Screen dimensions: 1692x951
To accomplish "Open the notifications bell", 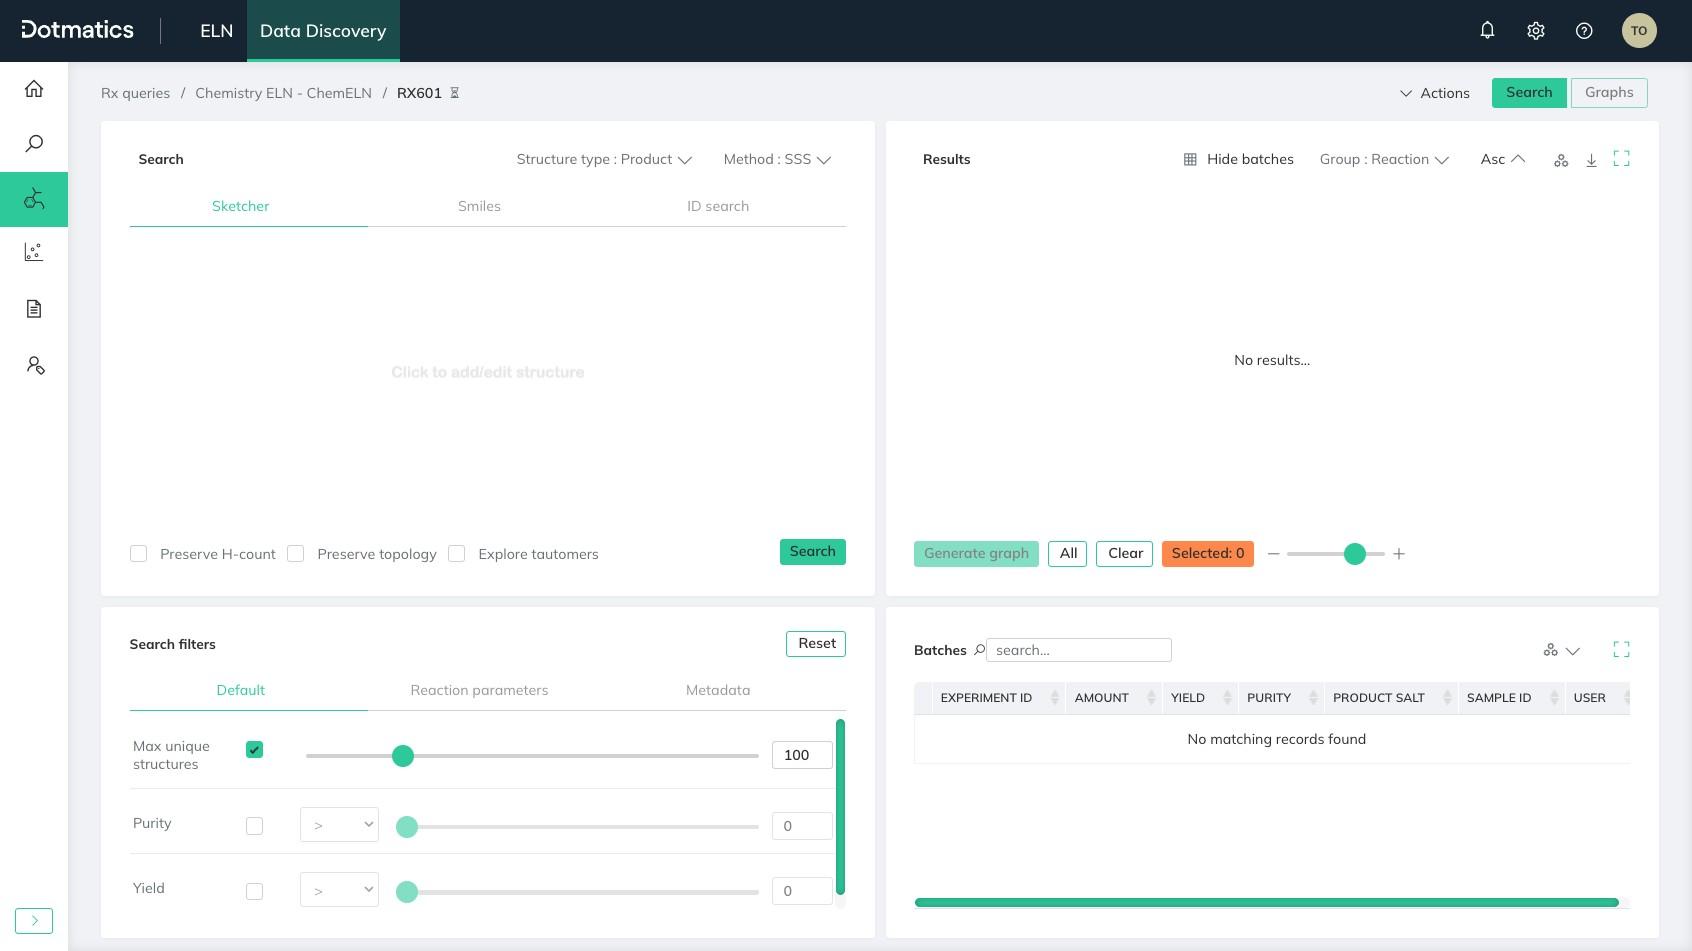I will [x=1487, y=30].
